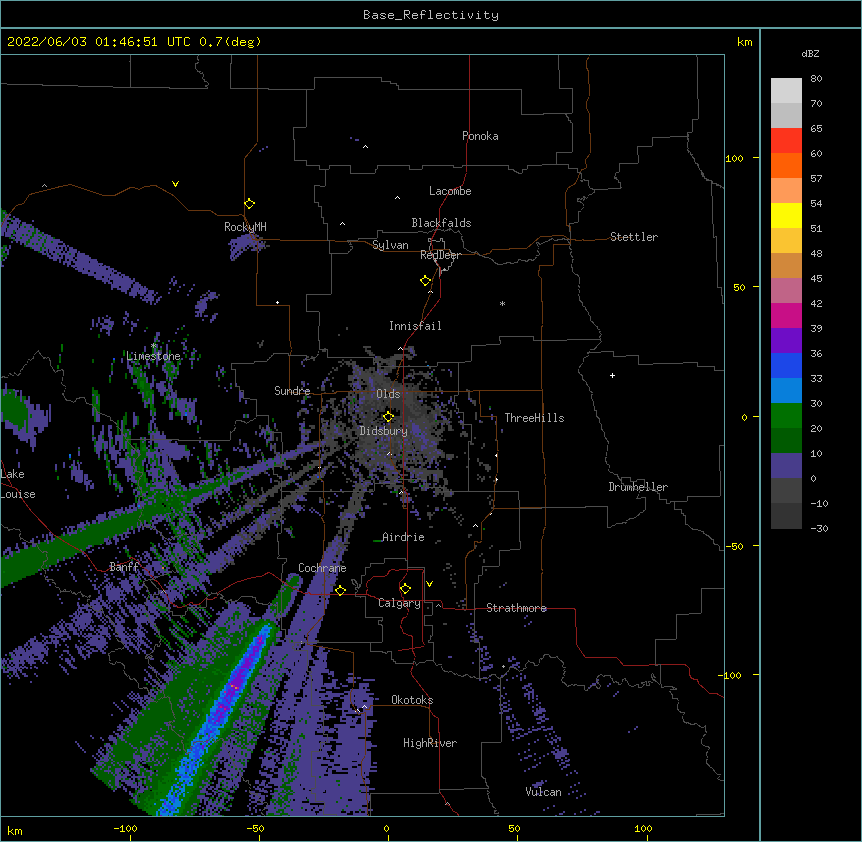Click the Banff label
862x842 pixels.
click(x=124, y=567)
